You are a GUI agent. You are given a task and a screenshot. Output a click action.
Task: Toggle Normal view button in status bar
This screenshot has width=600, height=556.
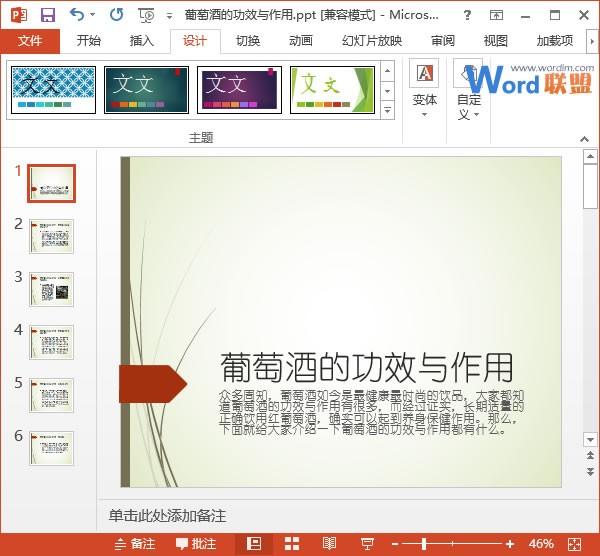254,544
